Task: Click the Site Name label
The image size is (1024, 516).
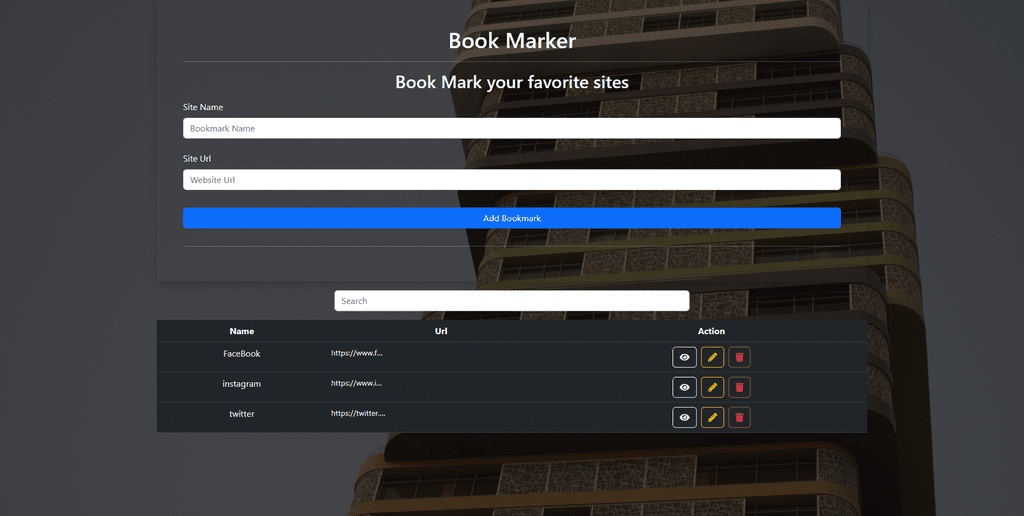Action: point(202,107)
